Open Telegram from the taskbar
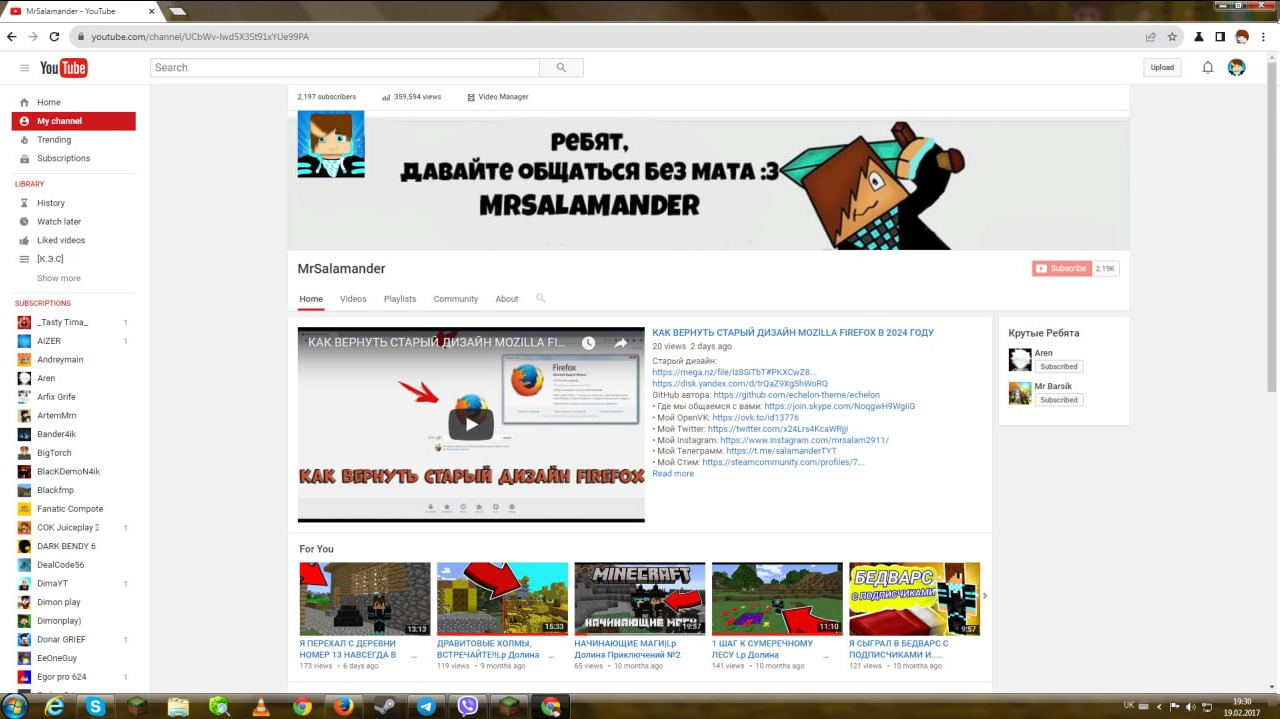Screen dimensions: 1280x719 (x=426, y=706)
